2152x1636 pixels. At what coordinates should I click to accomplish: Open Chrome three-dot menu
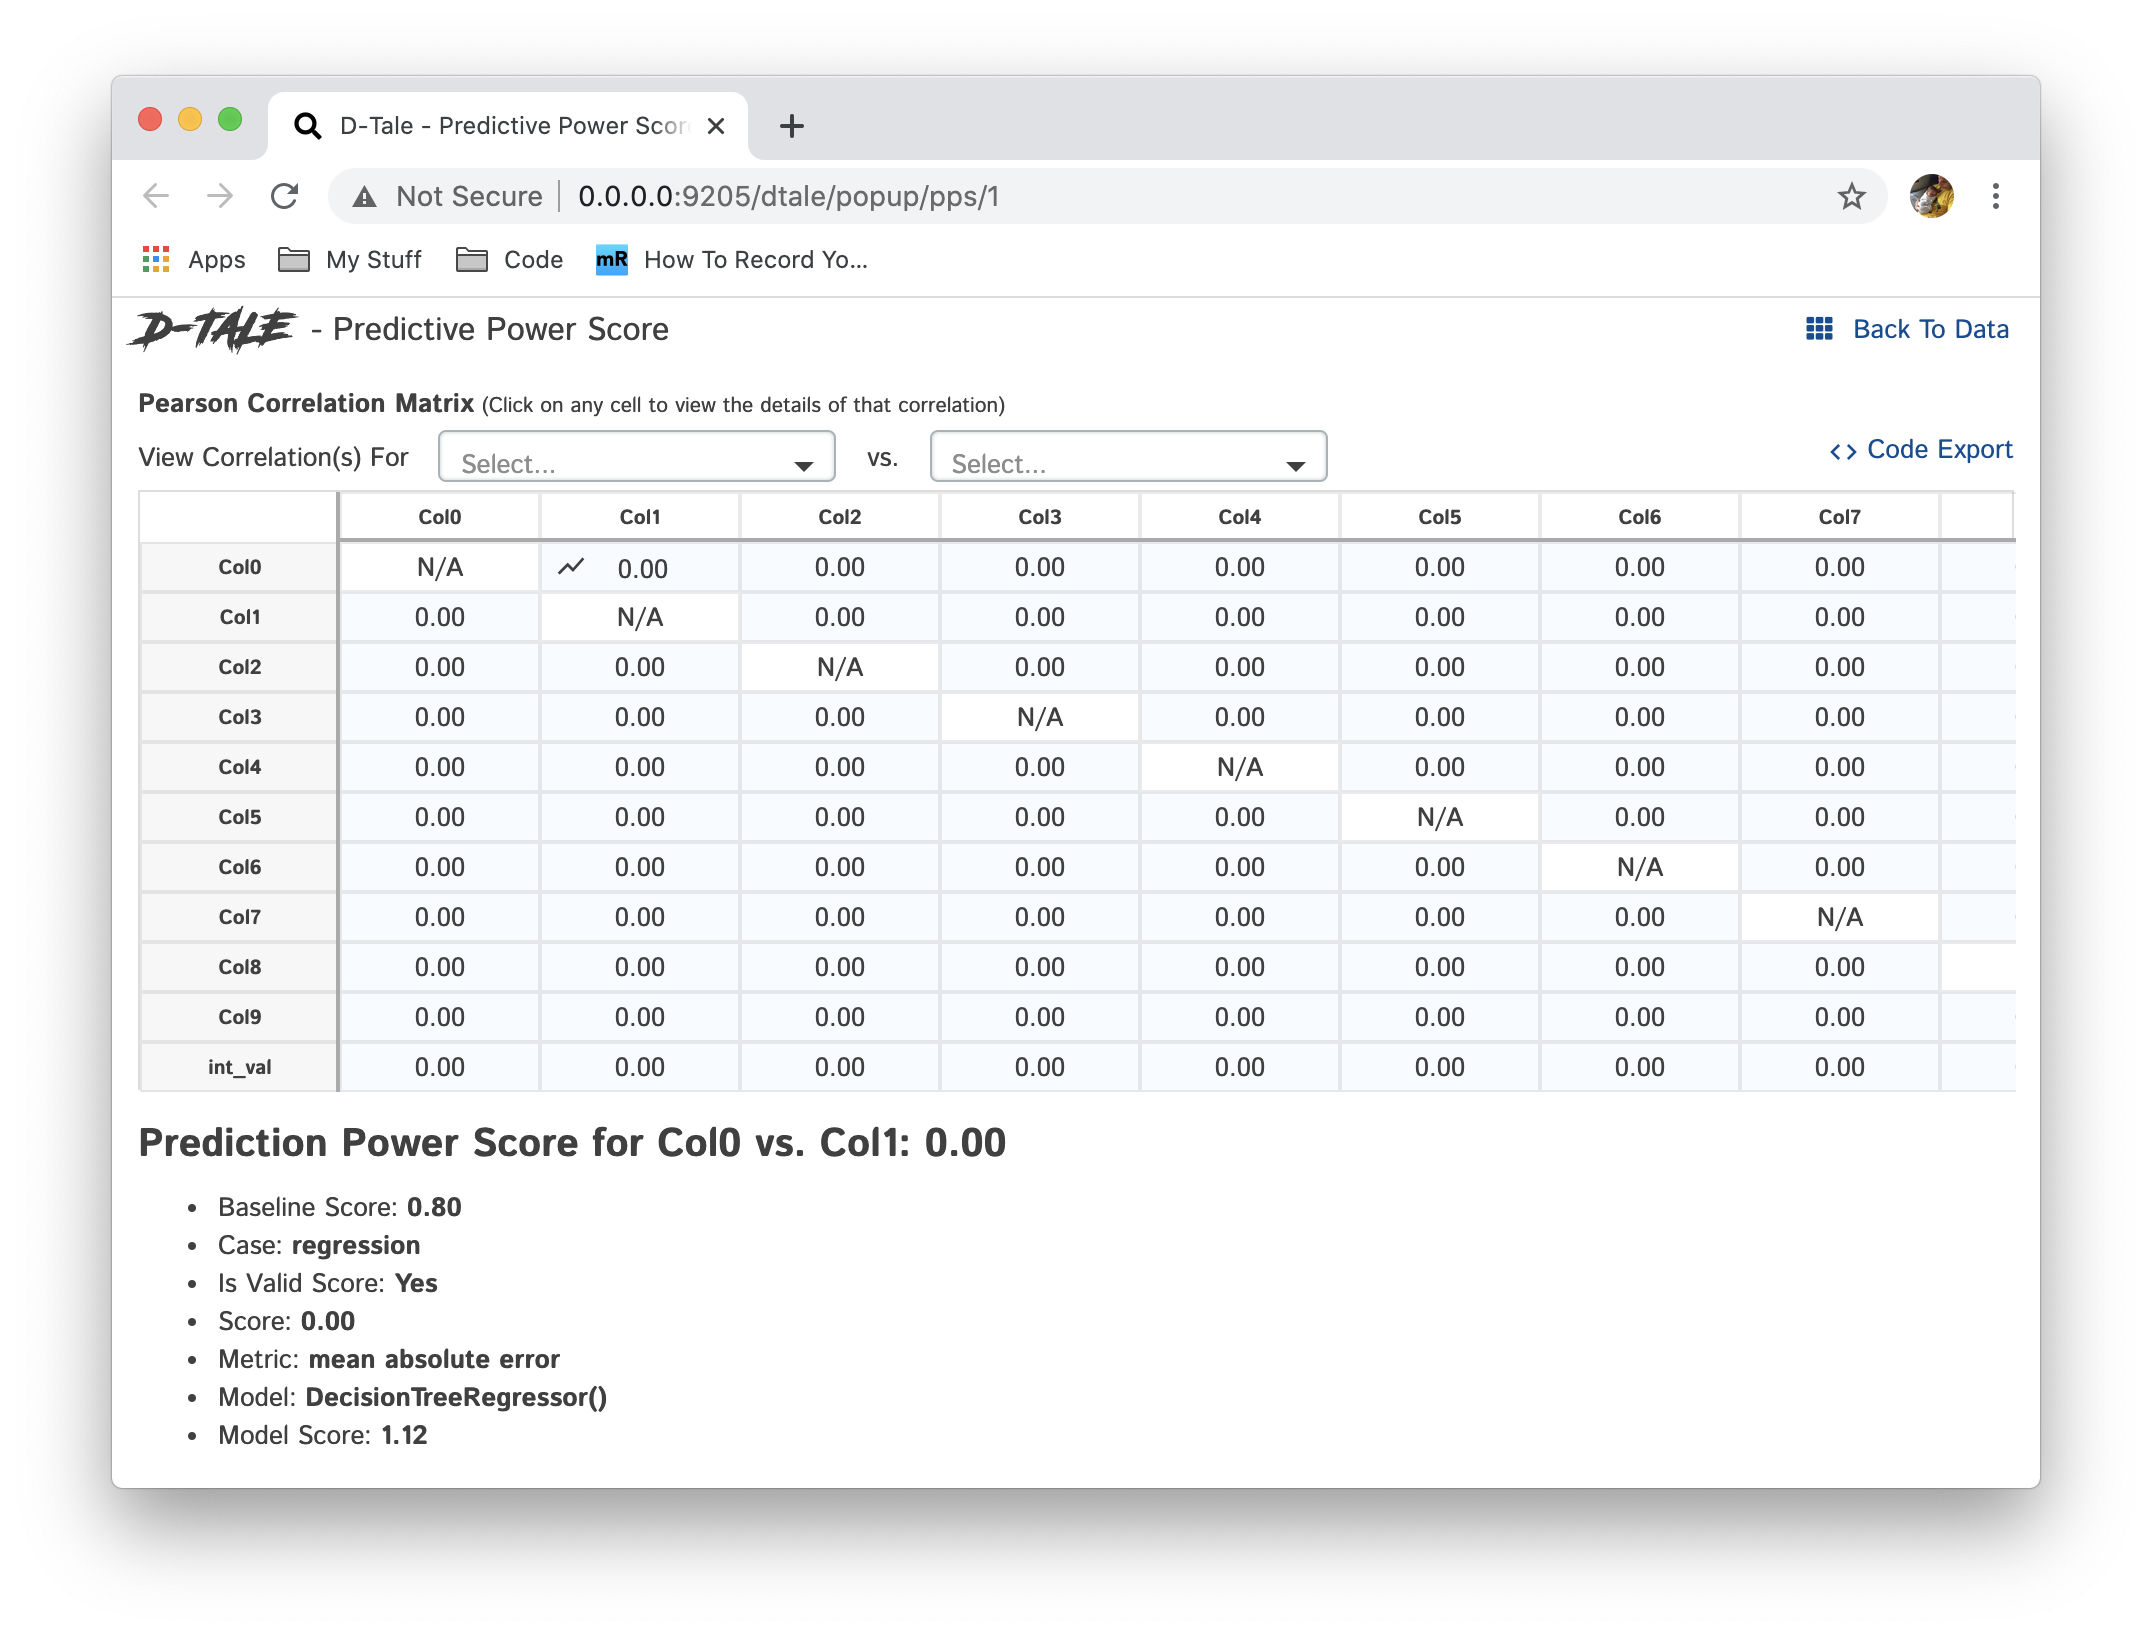tap(1995, 196)
